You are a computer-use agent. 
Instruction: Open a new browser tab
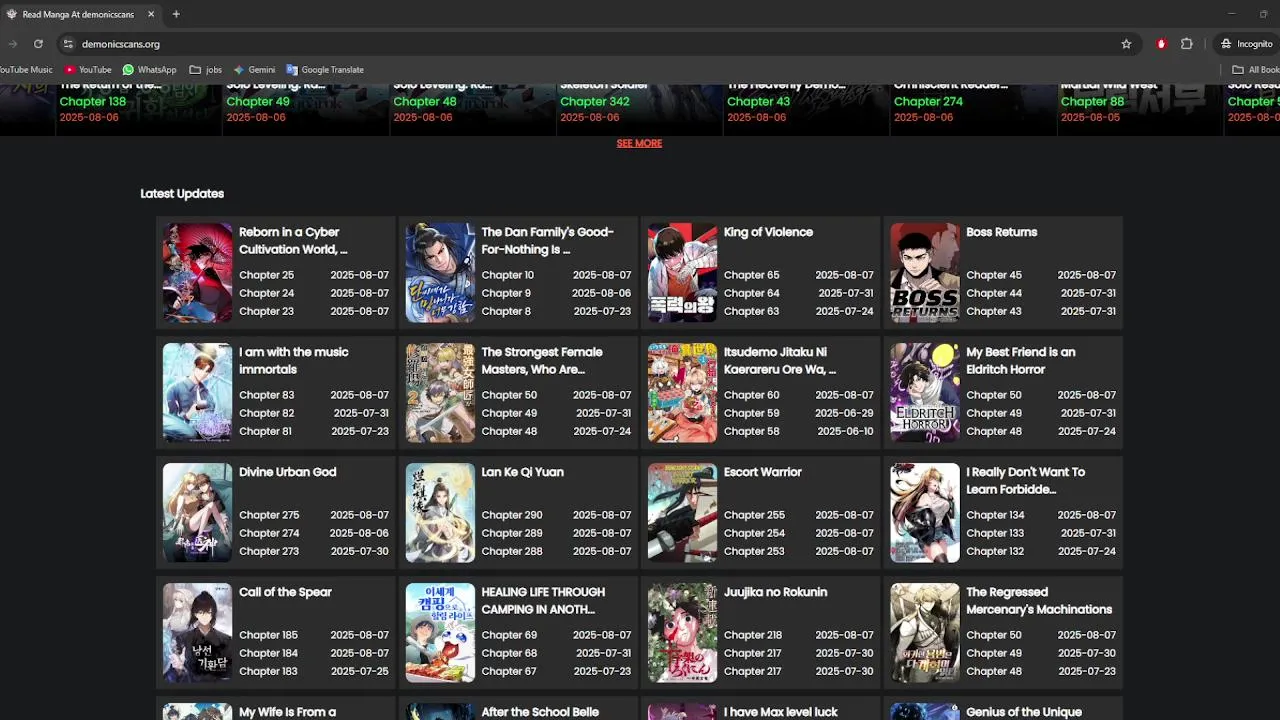click(176, 14)
